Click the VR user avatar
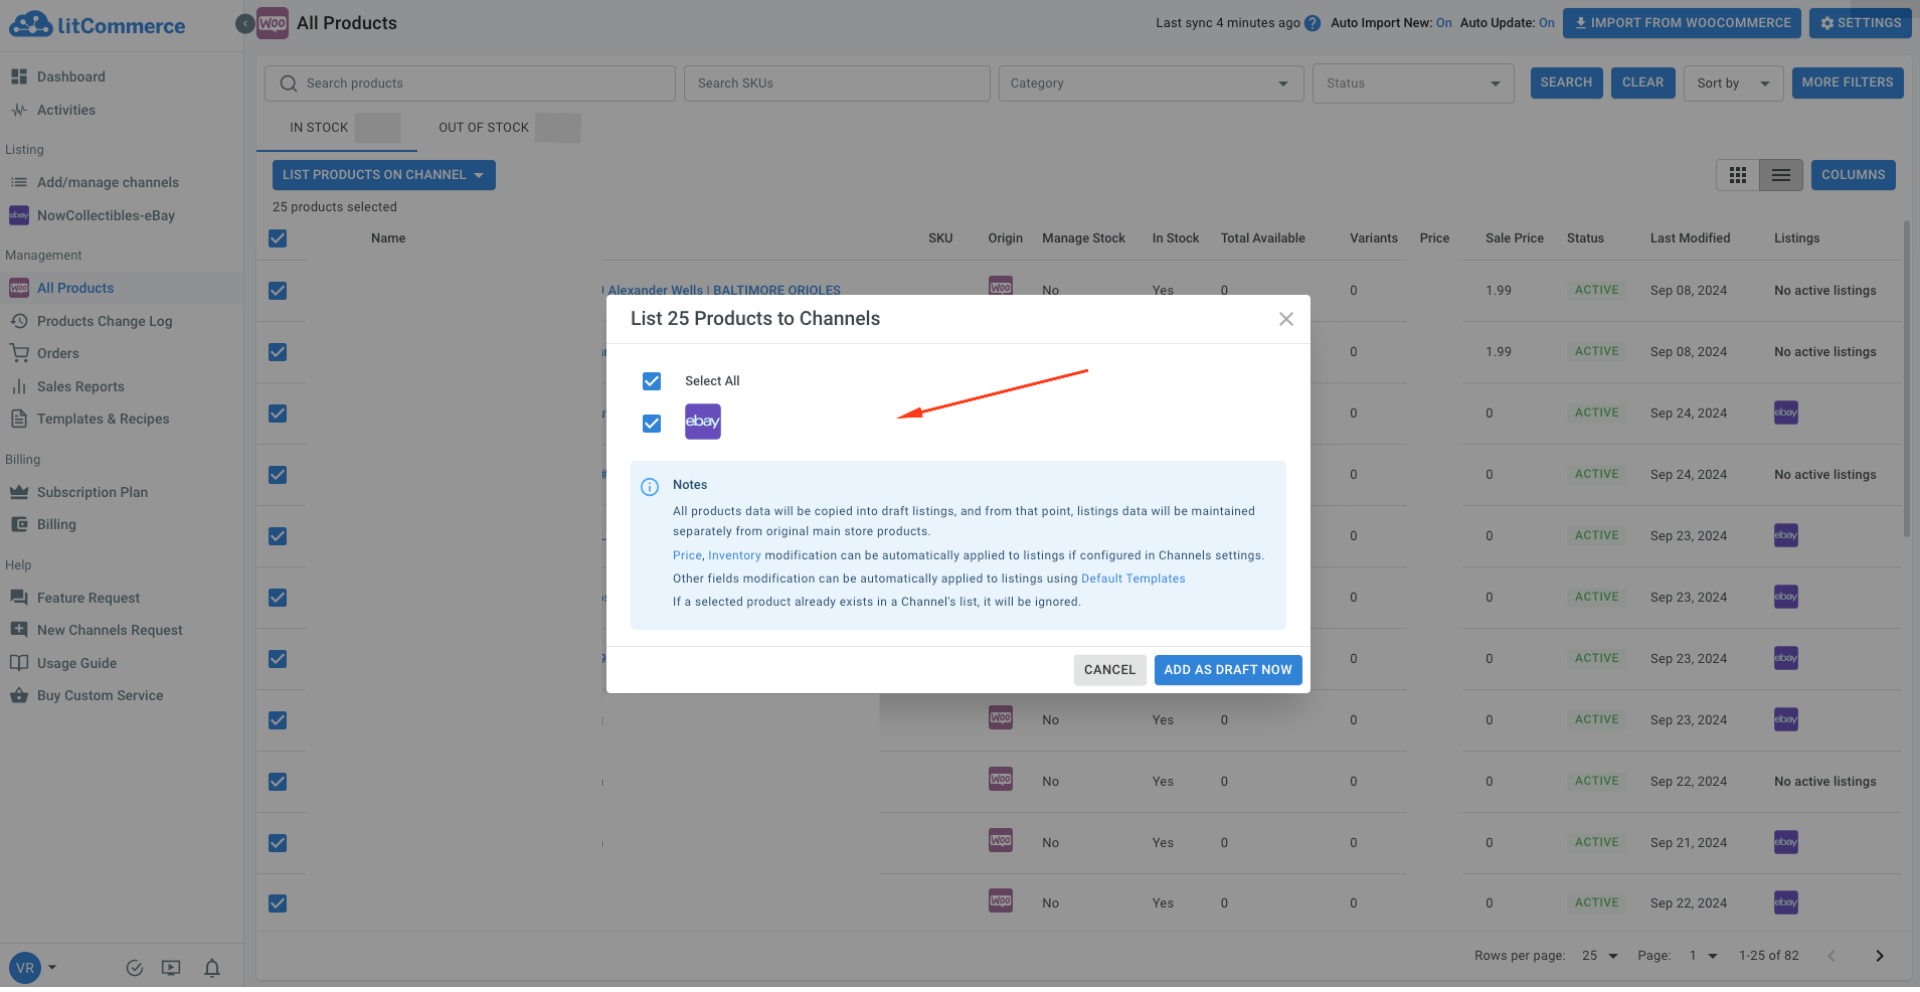Viewport: 1920px width, 992px height. pos(24,967)
